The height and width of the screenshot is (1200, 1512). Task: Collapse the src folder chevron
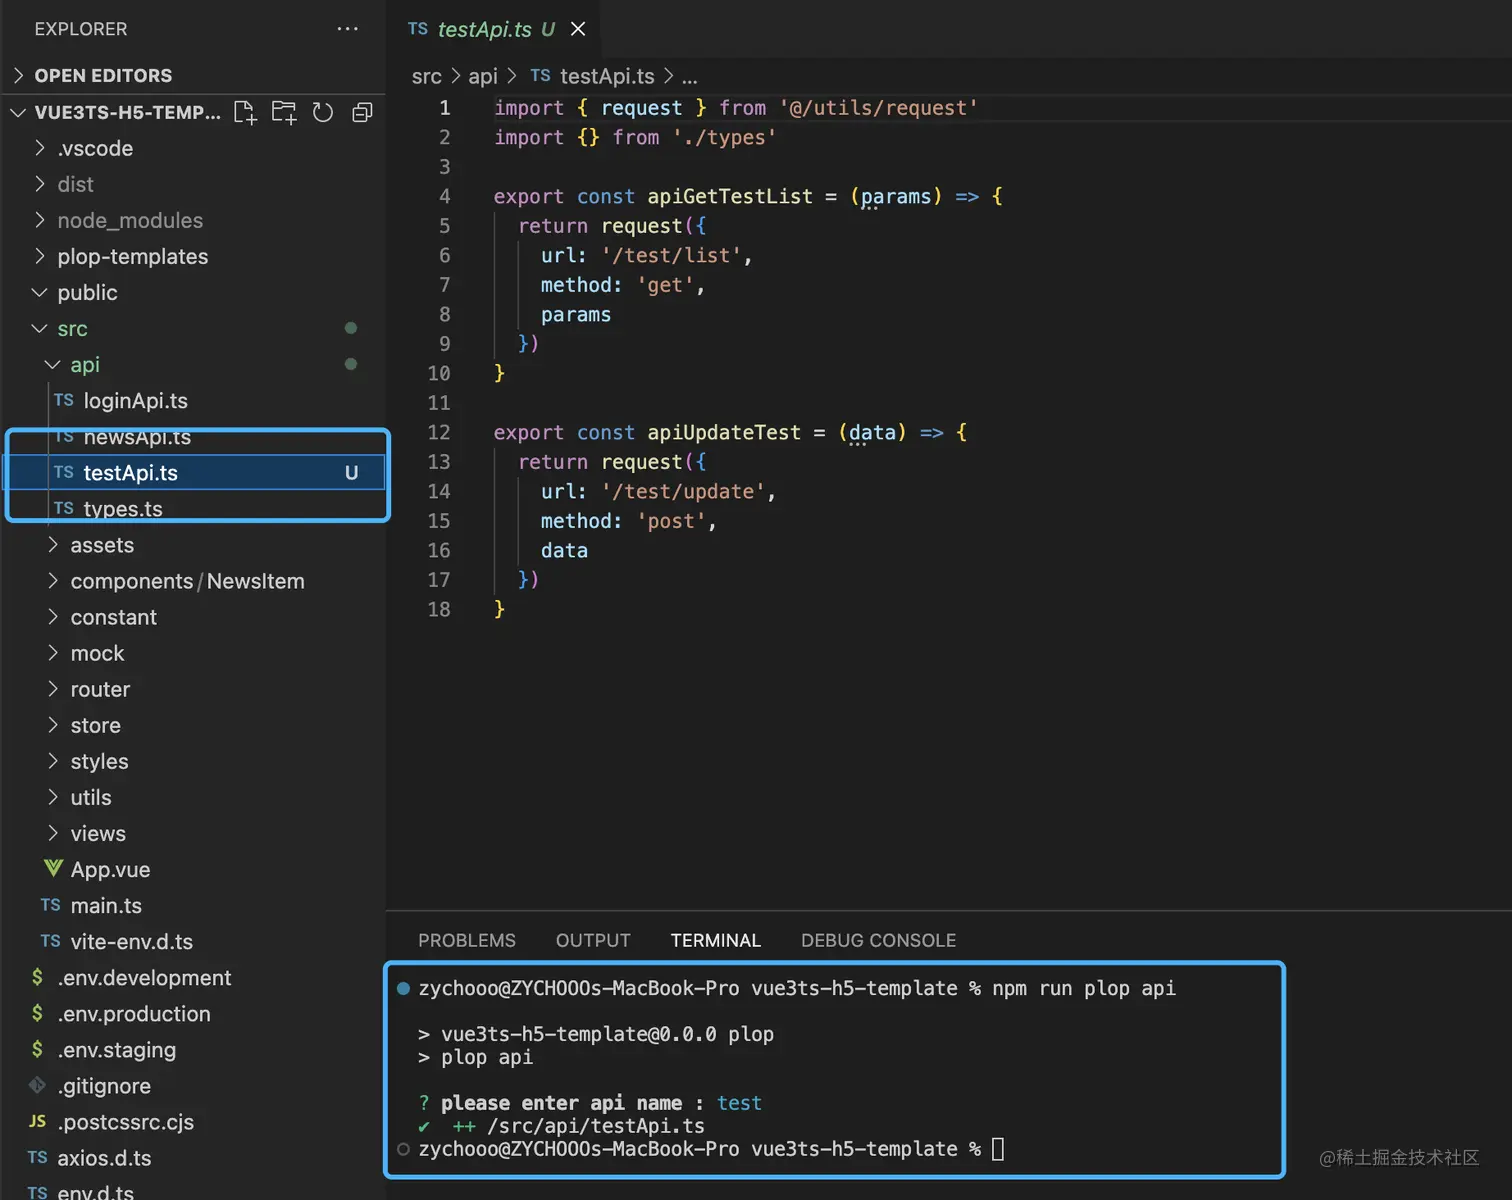point(39,328)
